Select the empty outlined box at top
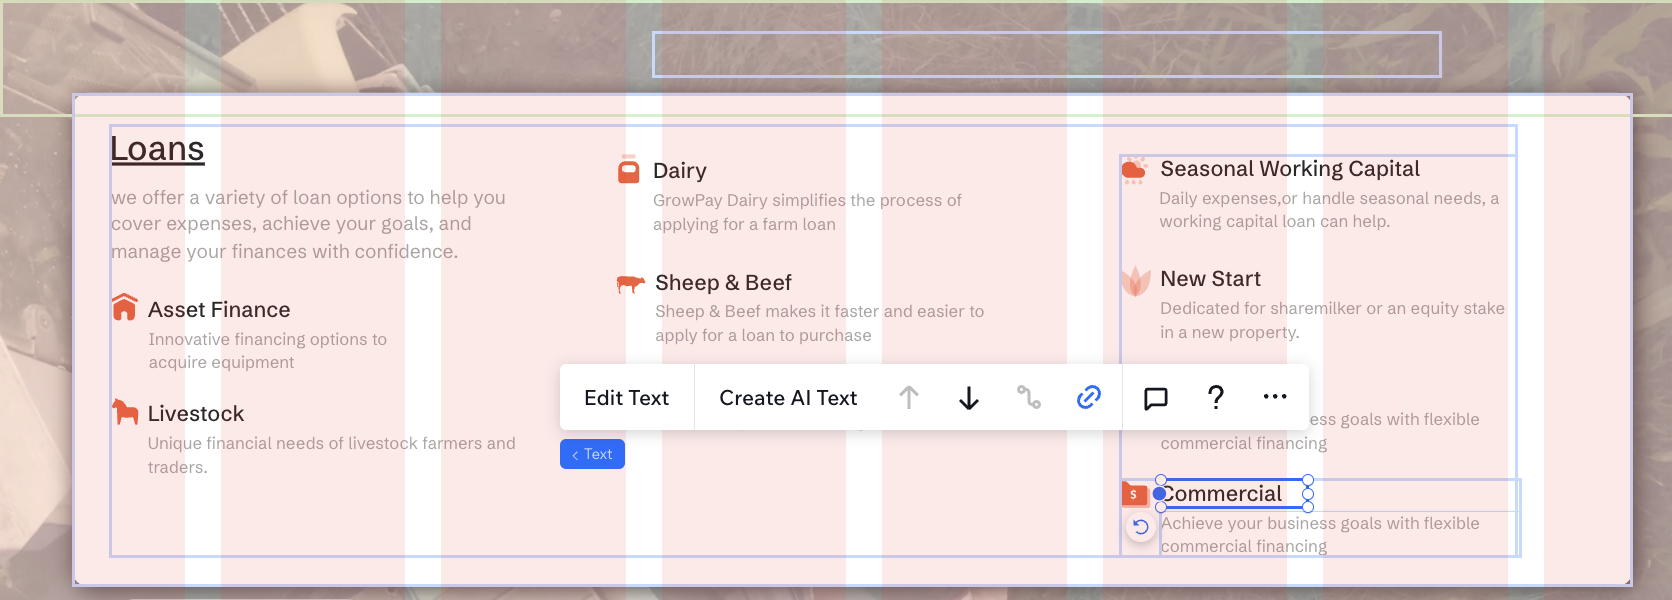The image size is (1672, 600). click(x=1046, y=55)
